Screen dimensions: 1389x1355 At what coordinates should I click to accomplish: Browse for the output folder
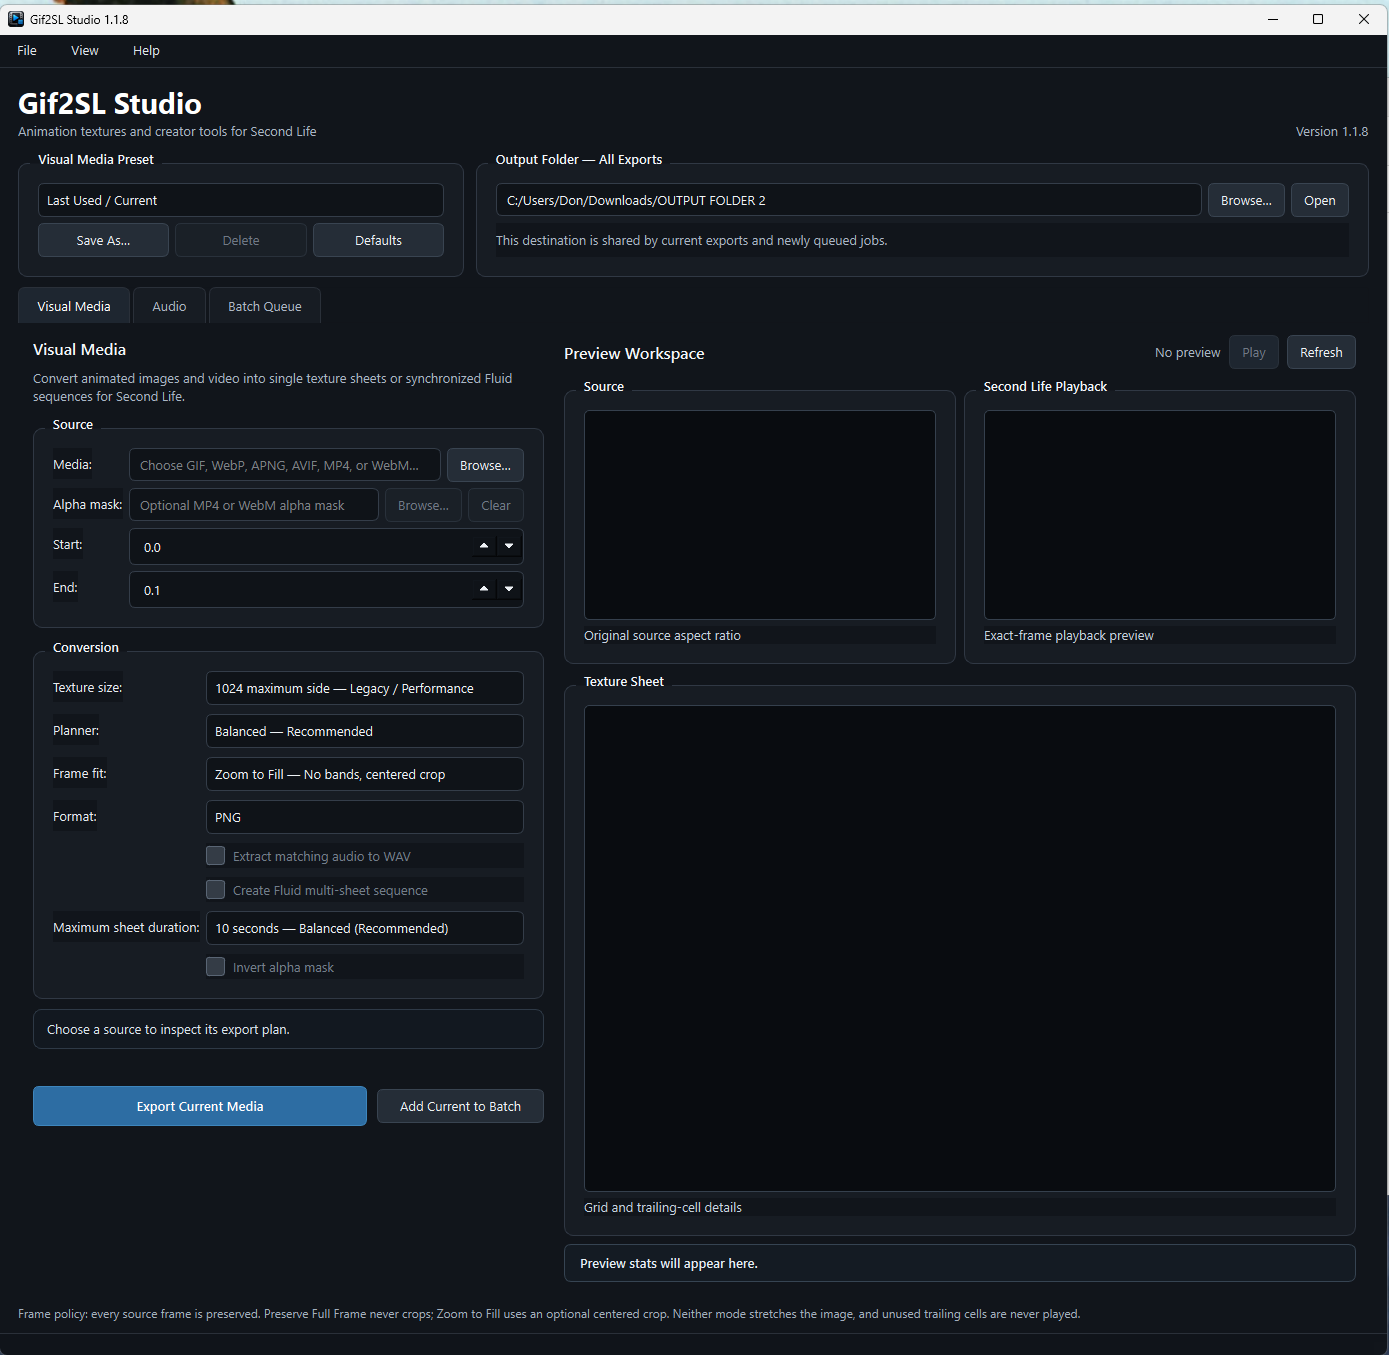click(1246, 200)
